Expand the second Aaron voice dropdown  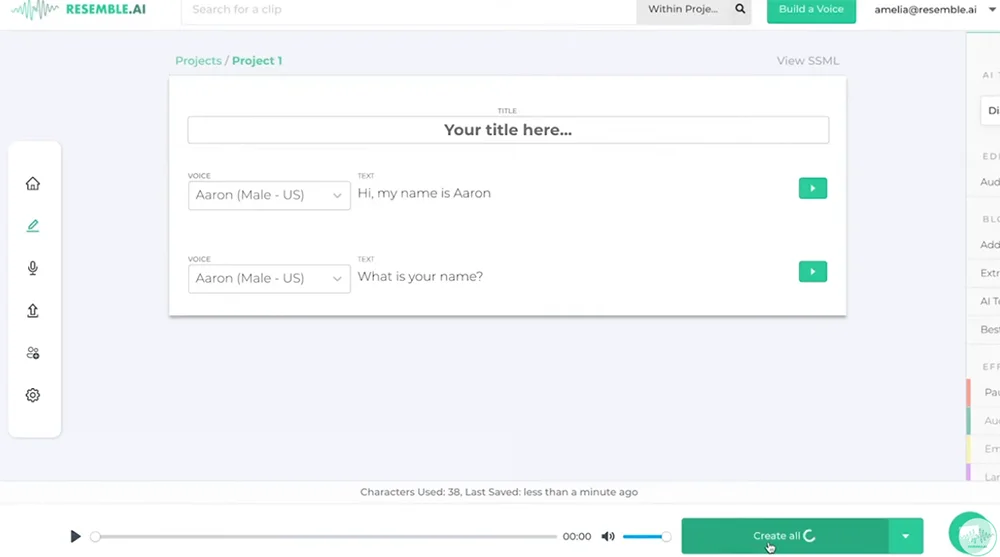point(269,278)
